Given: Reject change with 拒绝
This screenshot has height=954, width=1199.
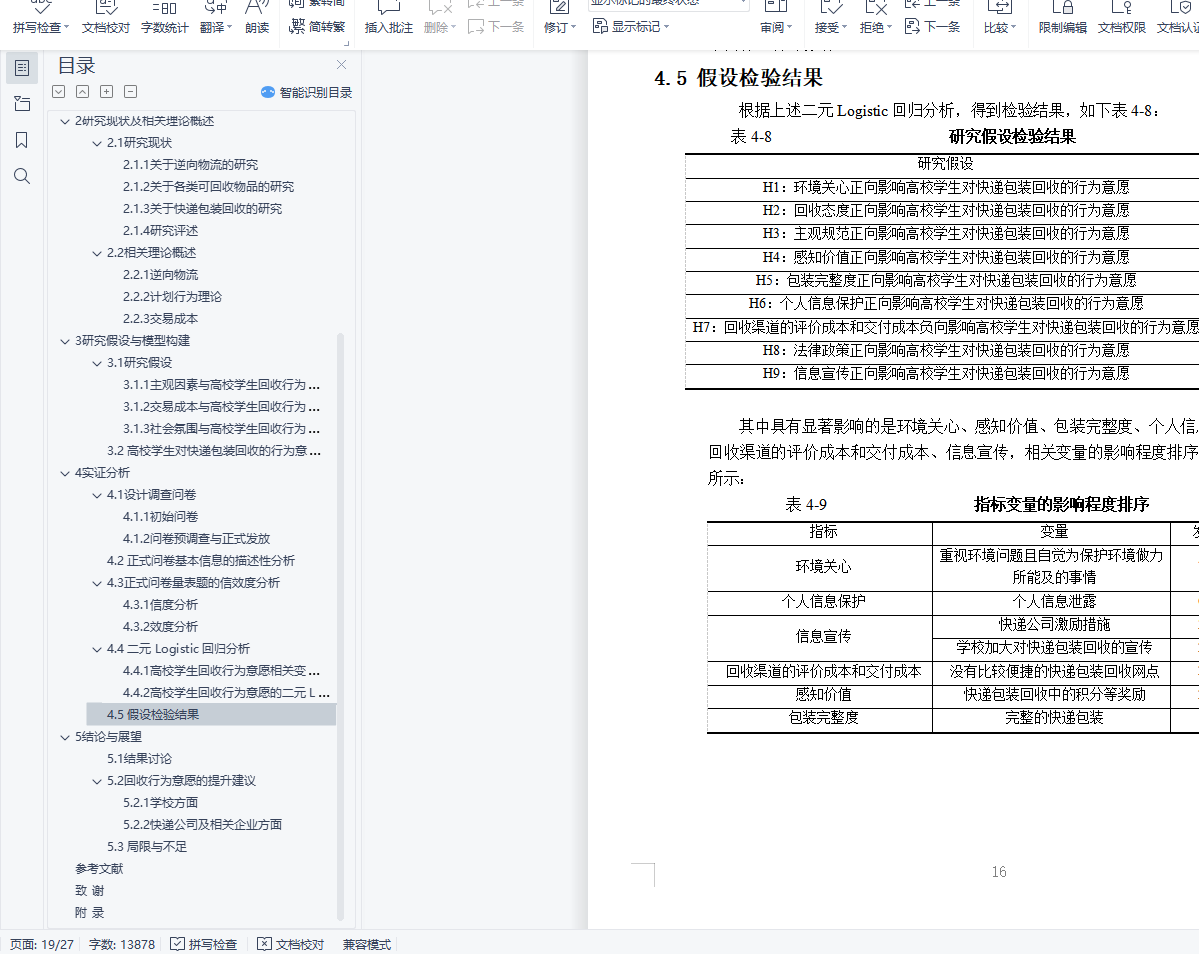Looking at the screenshot, I should 875,18.
